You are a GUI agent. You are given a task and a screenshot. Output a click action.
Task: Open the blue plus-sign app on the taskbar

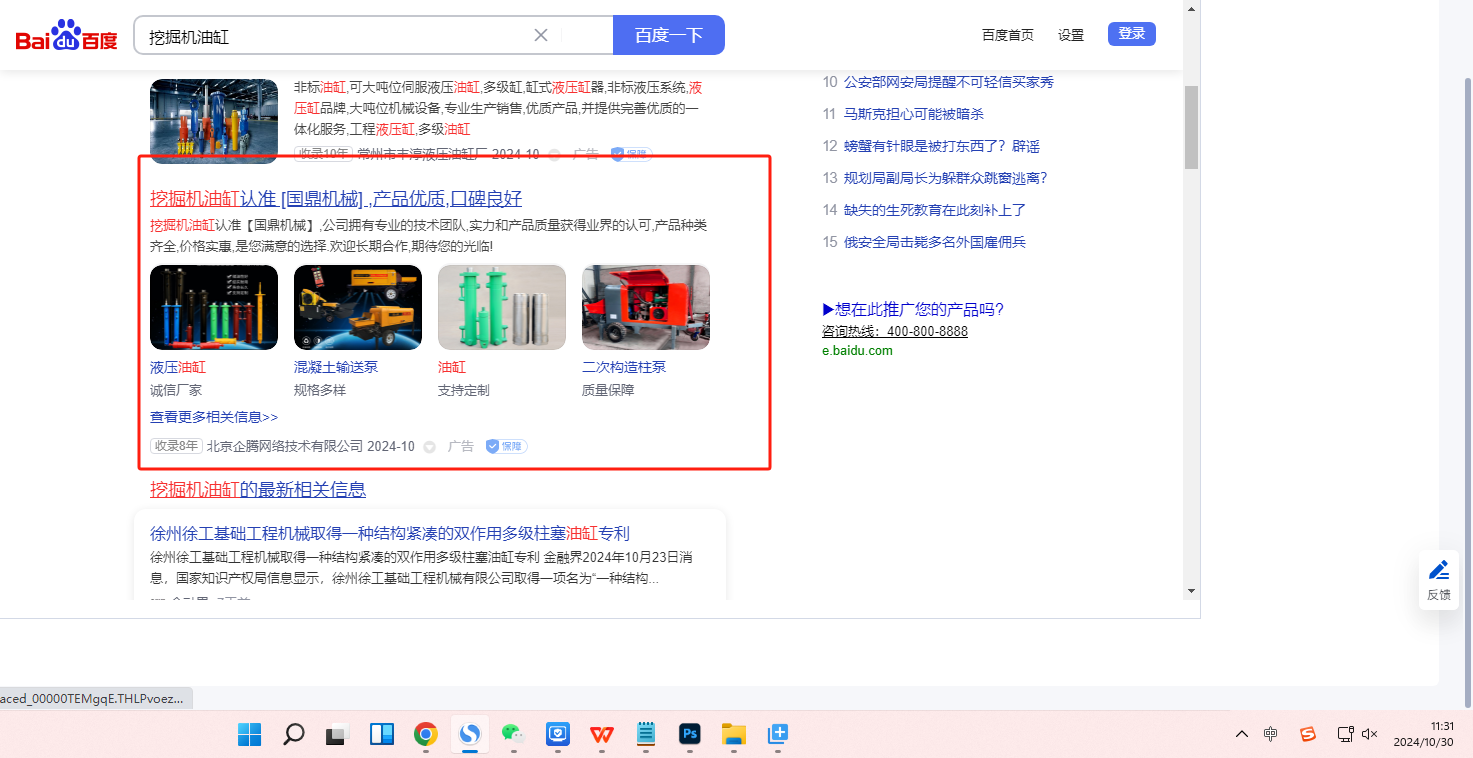pos(778,735)
